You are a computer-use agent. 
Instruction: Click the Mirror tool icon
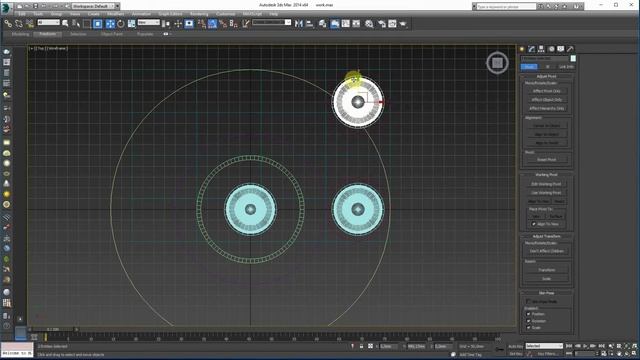point(299,24)
